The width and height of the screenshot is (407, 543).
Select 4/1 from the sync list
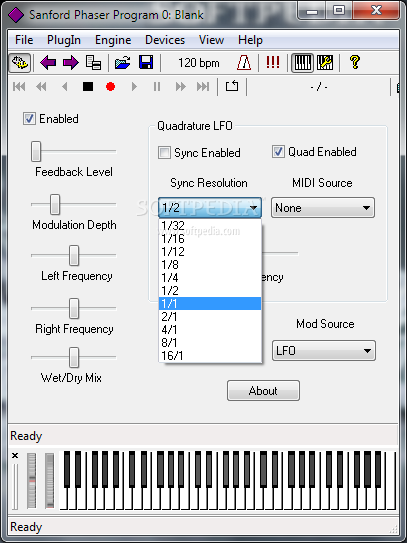(x=210, y=330)
